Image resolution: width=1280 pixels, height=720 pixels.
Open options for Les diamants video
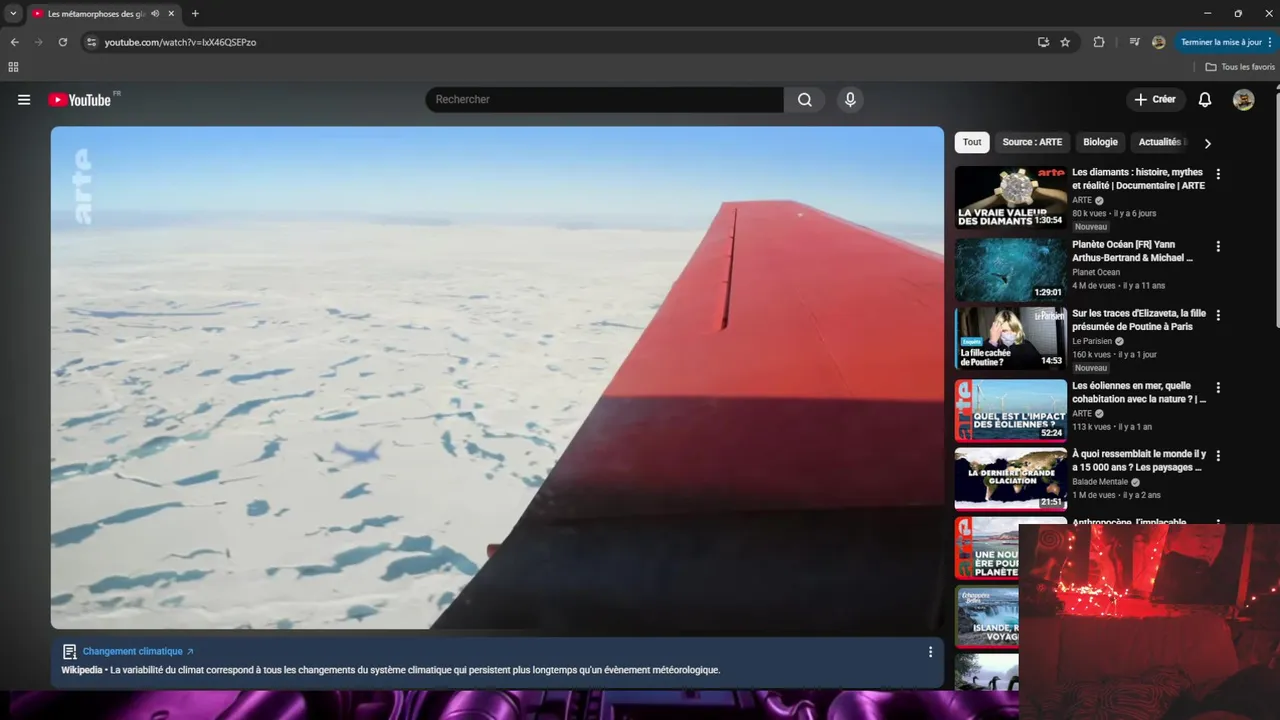click(x=1218, y=174)
